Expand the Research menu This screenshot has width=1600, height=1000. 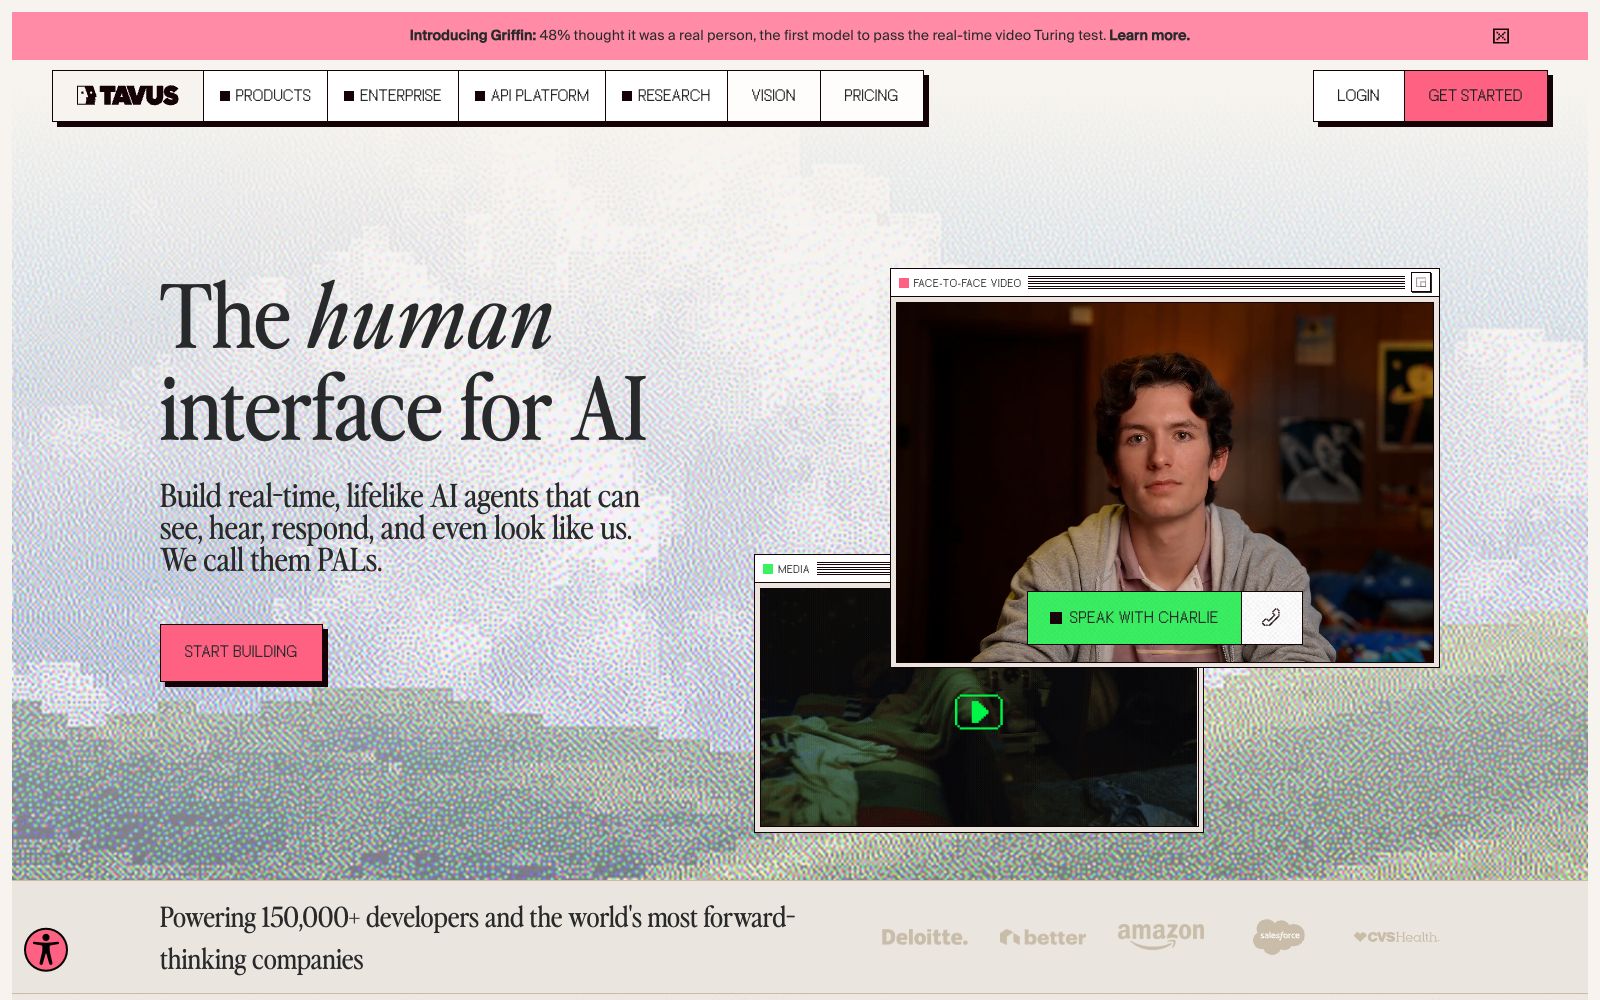[666, 96]
